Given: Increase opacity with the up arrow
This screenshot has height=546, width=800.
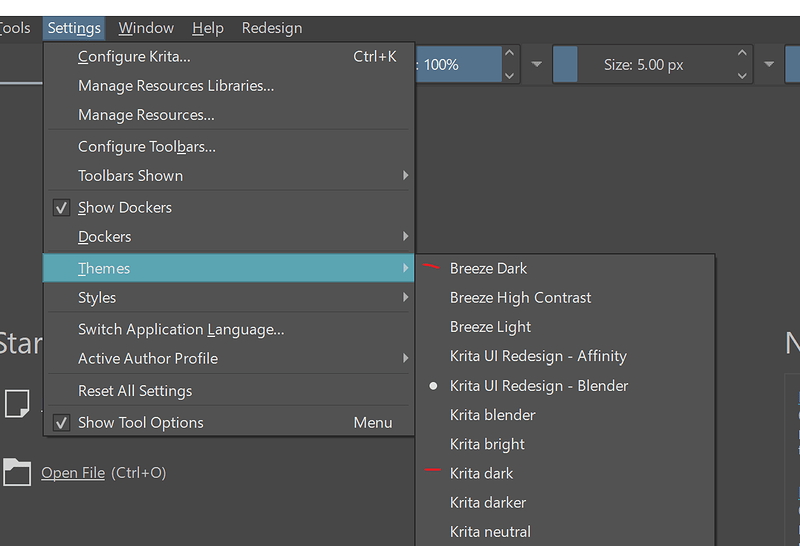Looking at the screenshot, I should coord(509,54).
